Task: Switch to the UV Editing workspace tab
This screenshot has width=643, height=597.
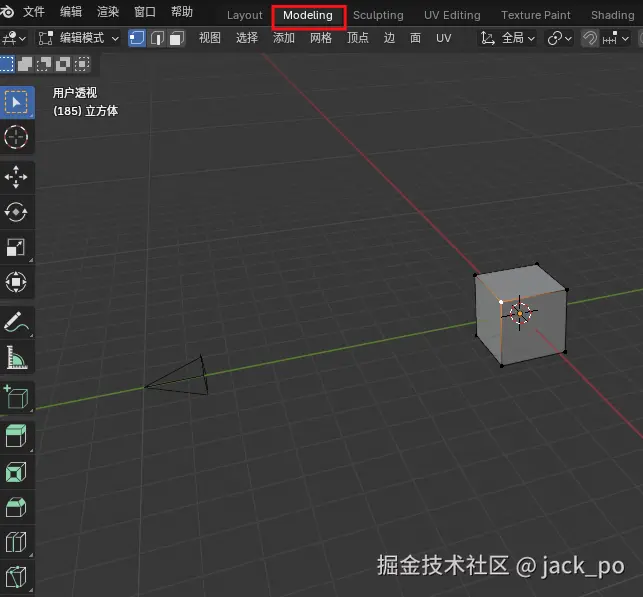Action: click(452, 15)
